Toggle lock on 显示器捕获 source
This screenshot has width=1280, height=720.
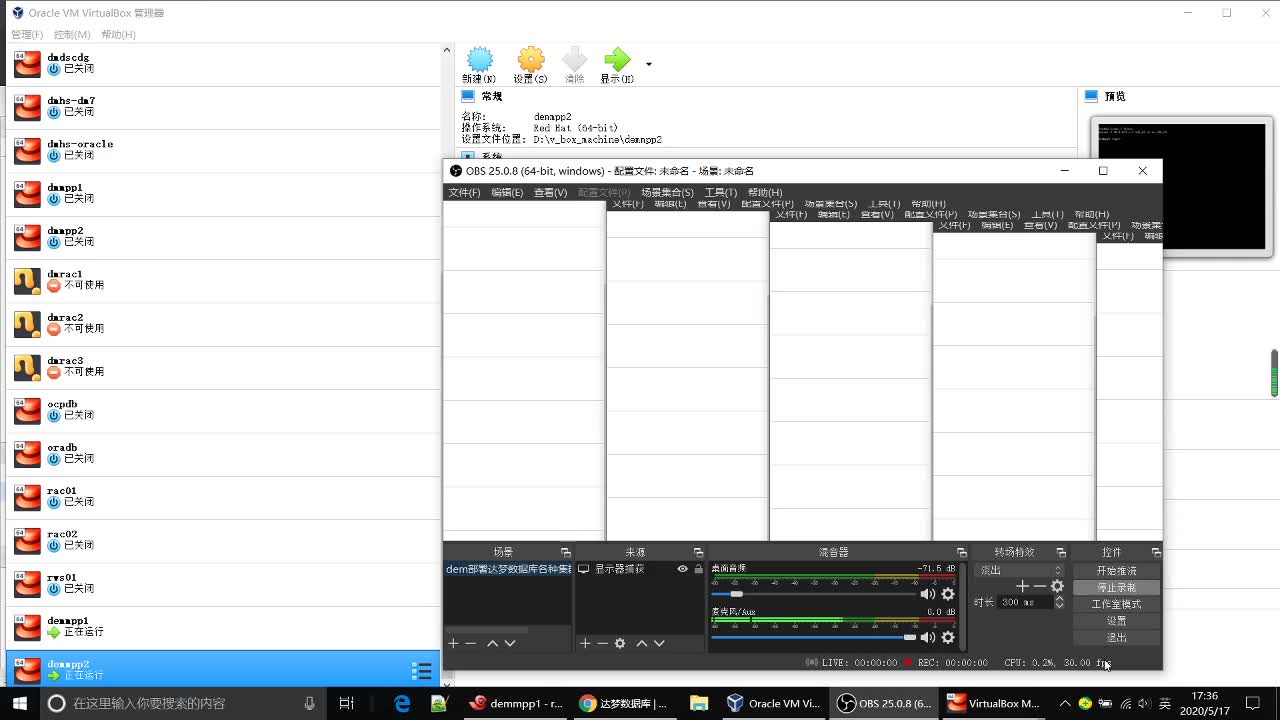click(698, 569)
